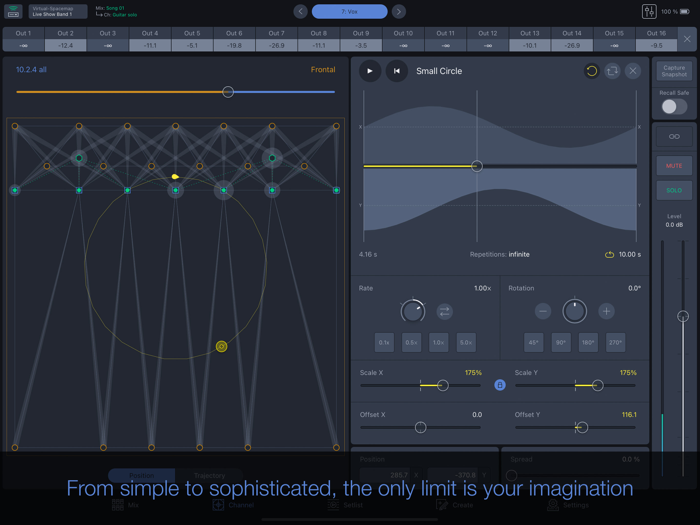Open the mixer faders icon at top right
The width and height of the screenshot is (700, 525).
coord(649,12)
